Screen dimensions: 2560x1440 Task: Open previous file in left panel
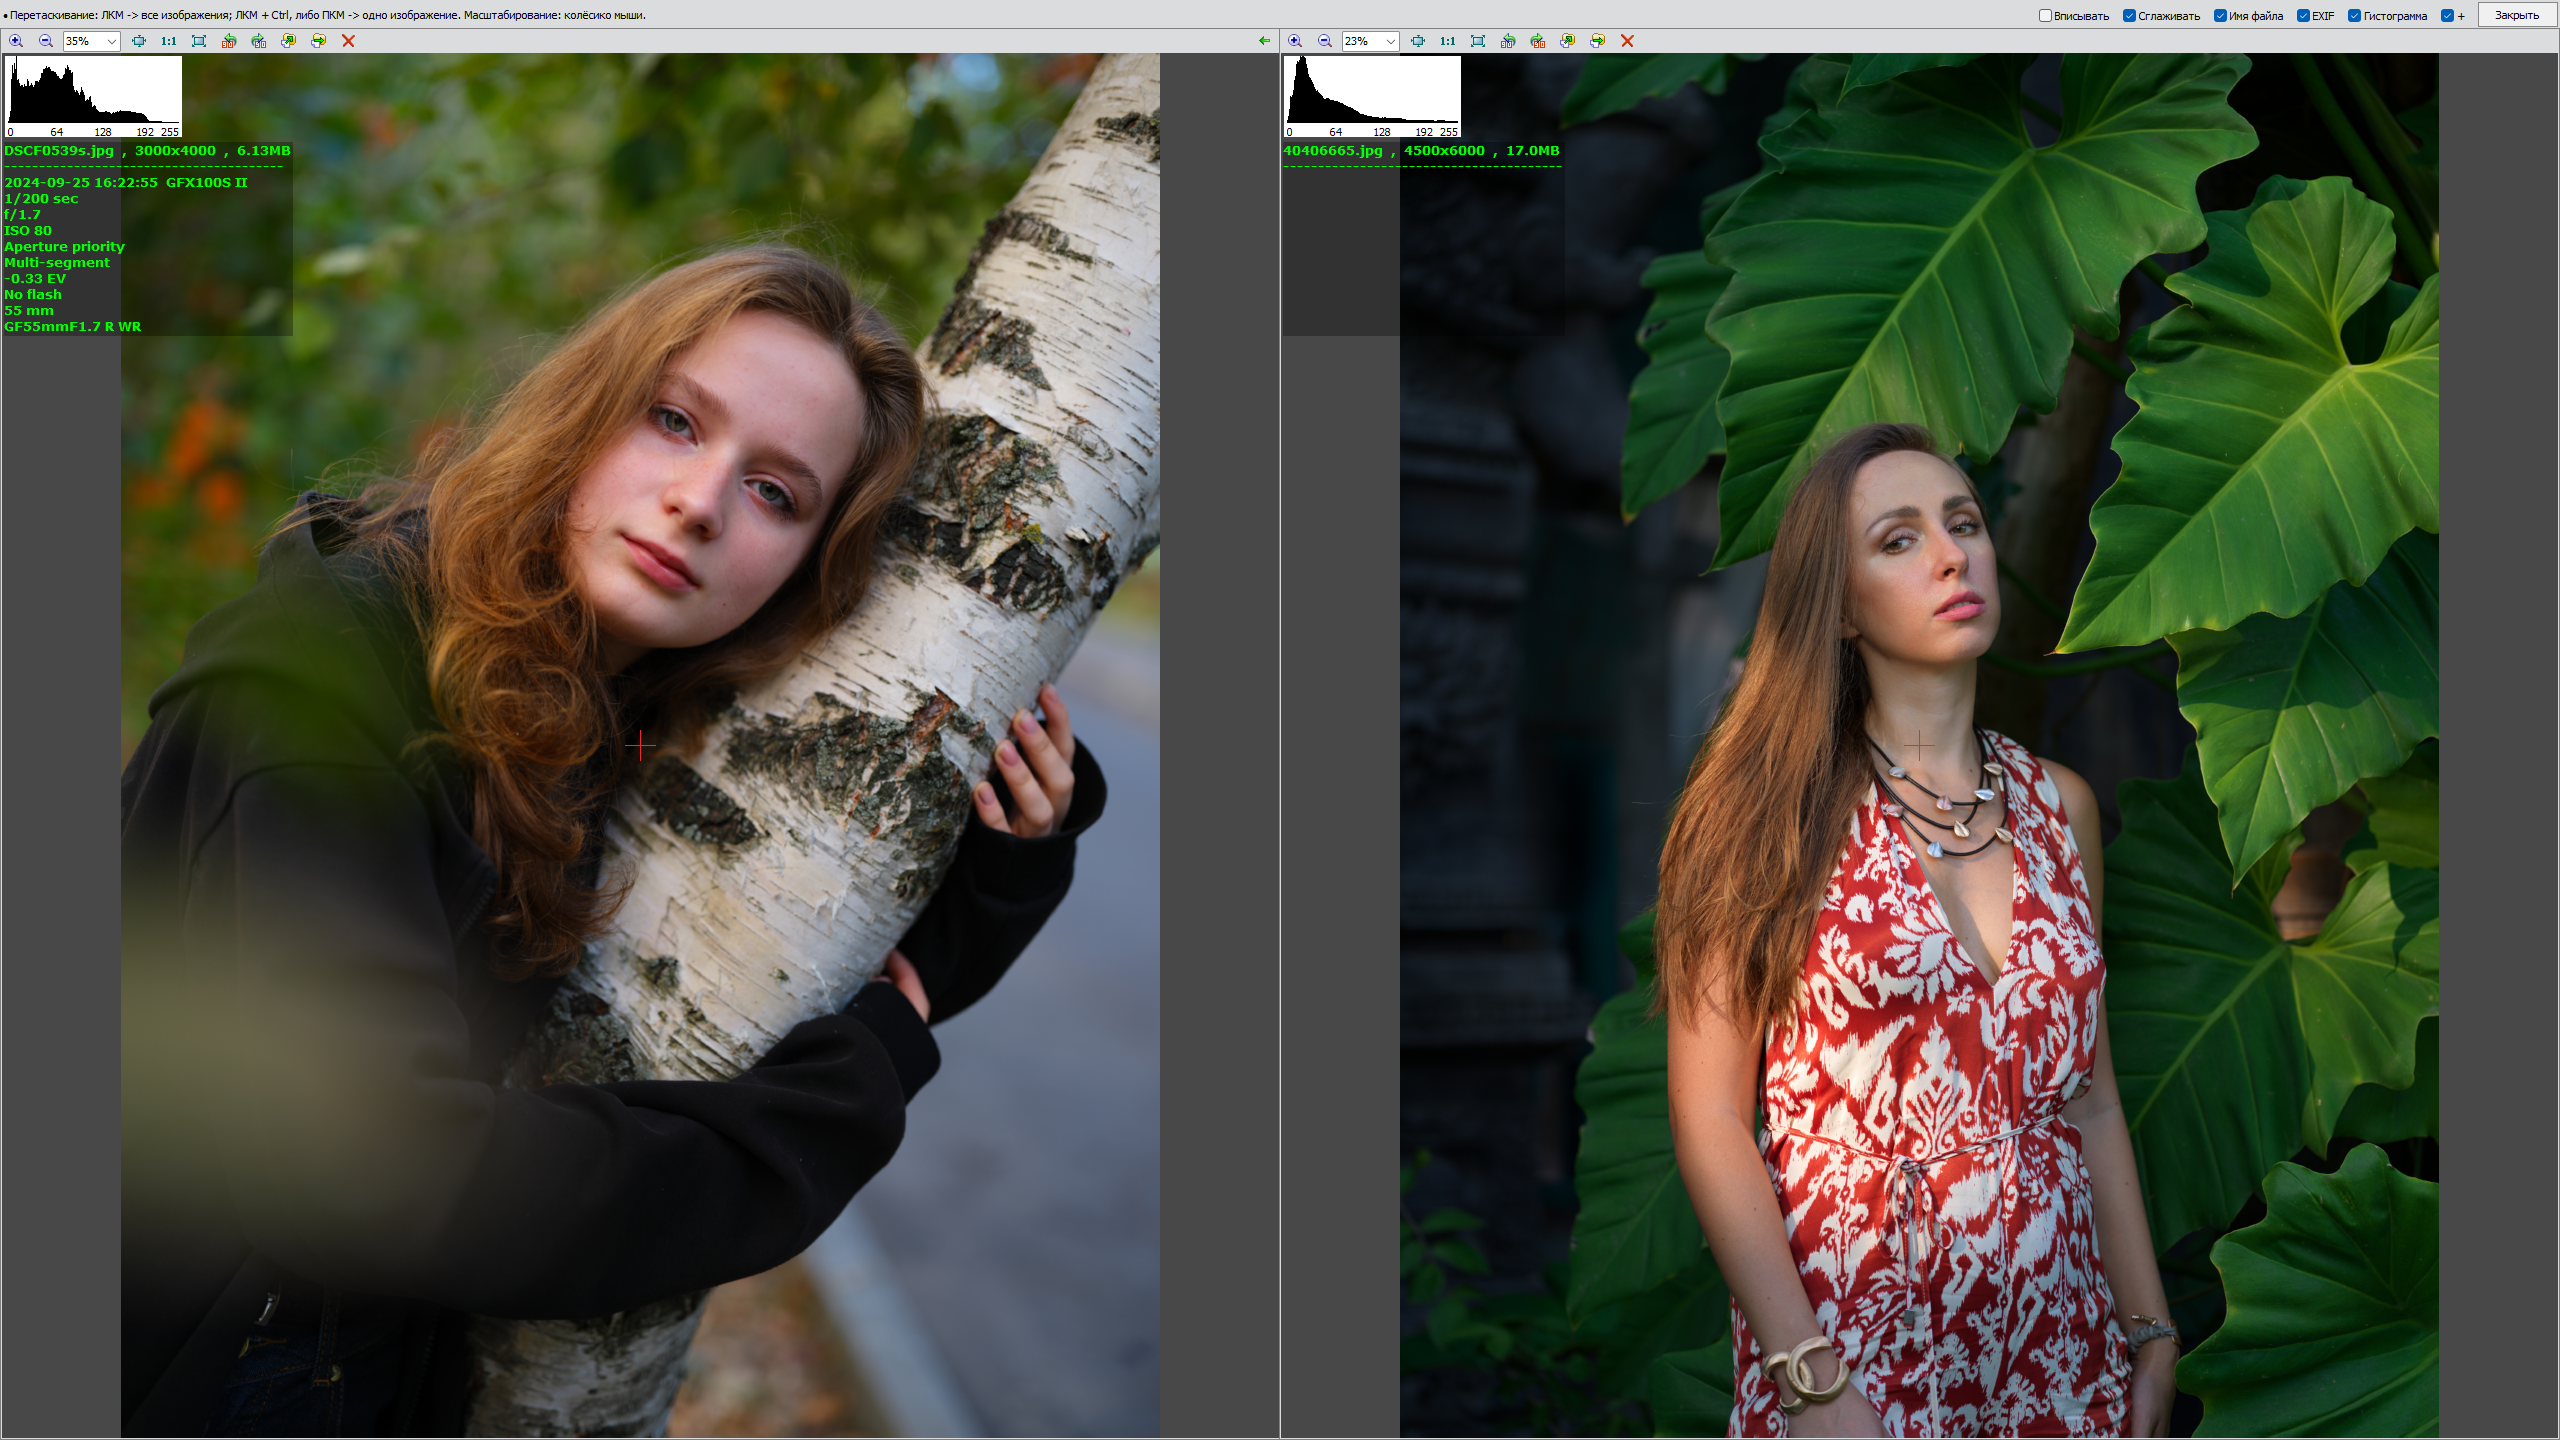coord(289,41)
